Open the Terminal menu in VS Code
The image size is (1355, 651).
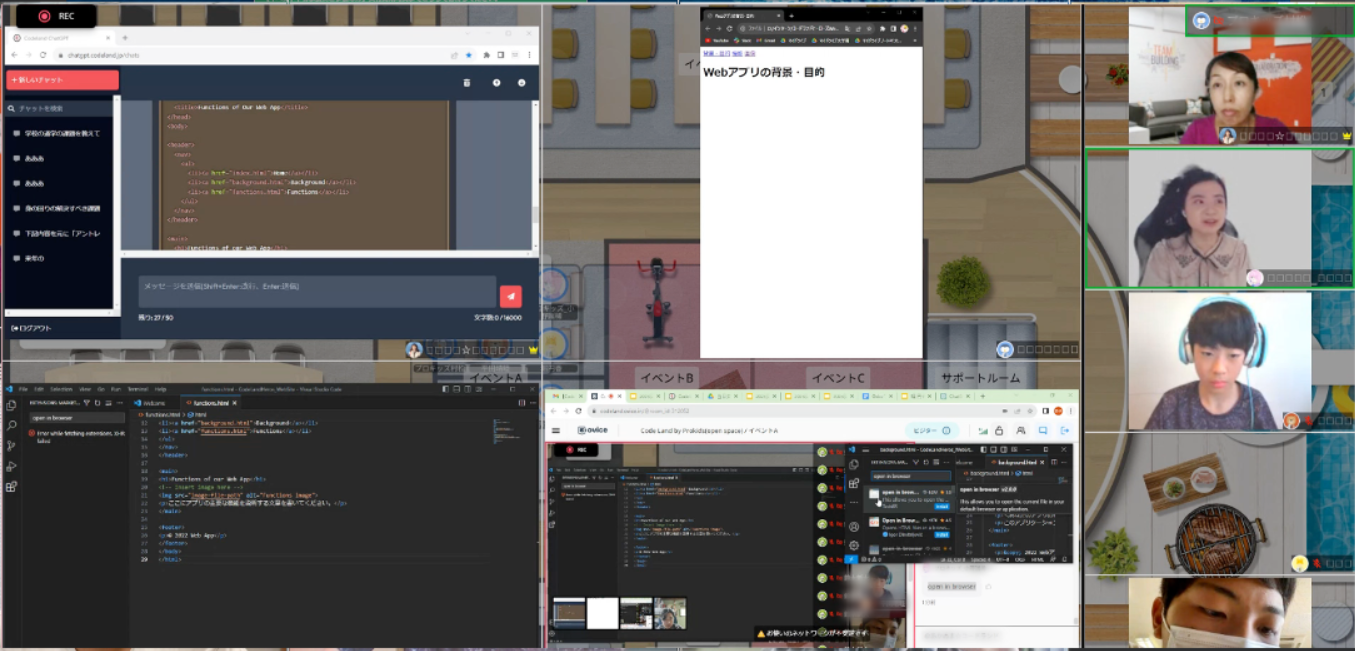tap(136, 388)
